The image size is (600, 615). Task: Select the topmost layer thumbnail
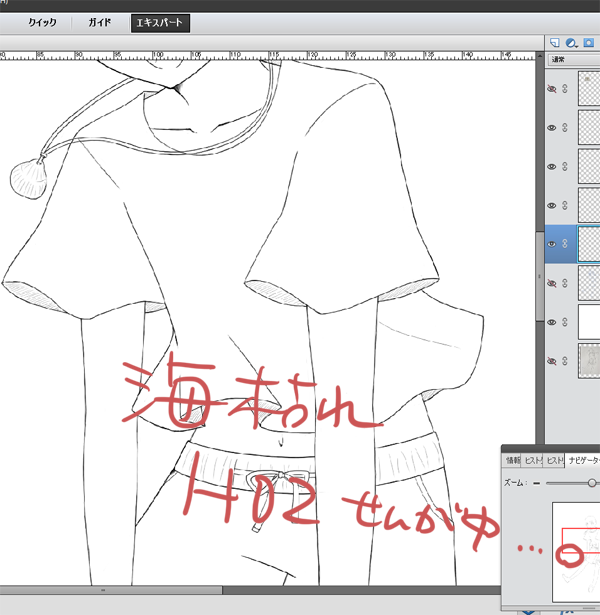(x=589, y=89)
